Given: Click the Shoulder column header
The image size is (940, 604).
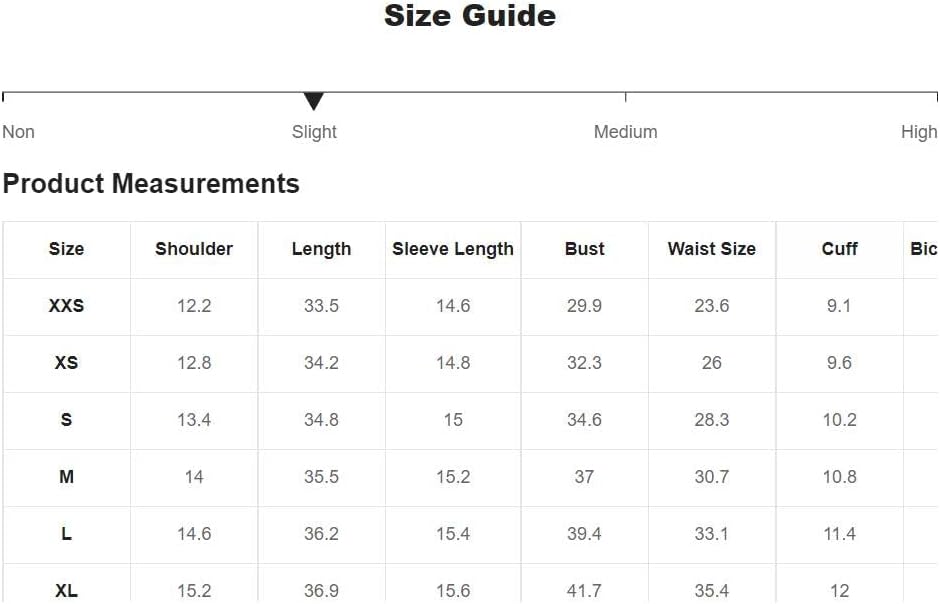Looking at the screenshot, I should (194, 249).
